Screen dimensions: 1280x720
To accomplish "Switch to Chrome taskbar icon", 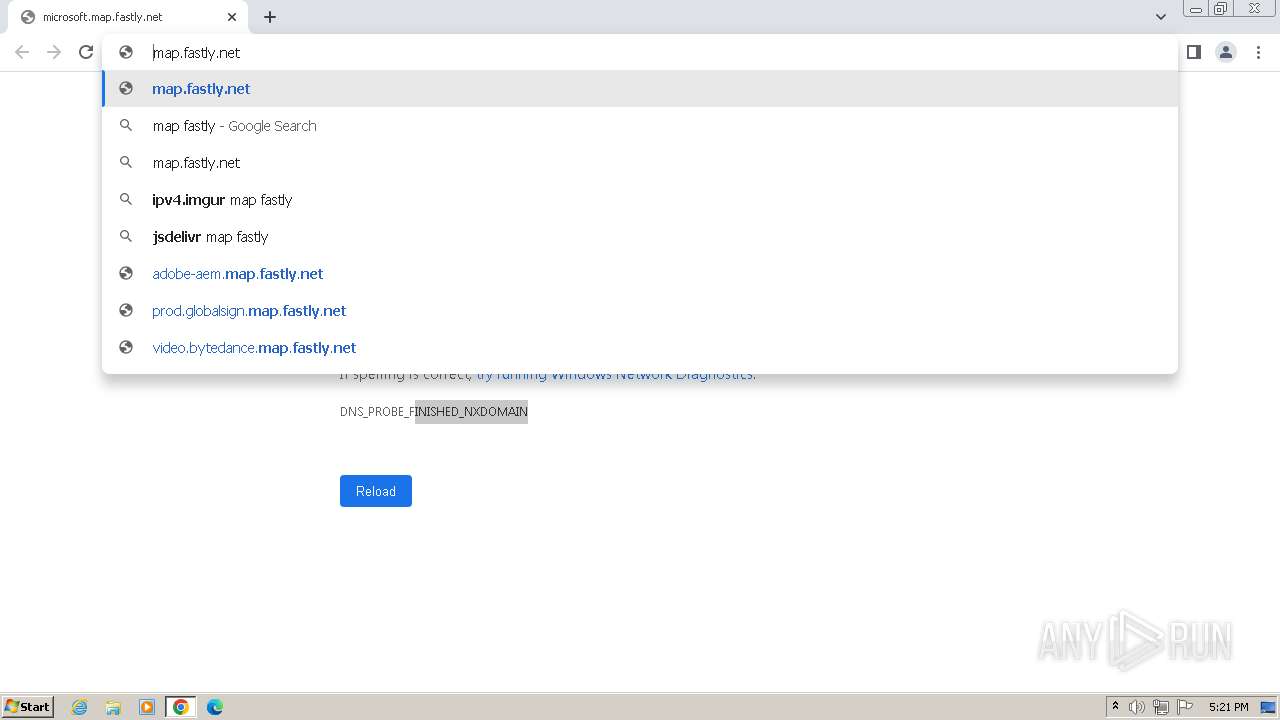I will tap(181, 707).
